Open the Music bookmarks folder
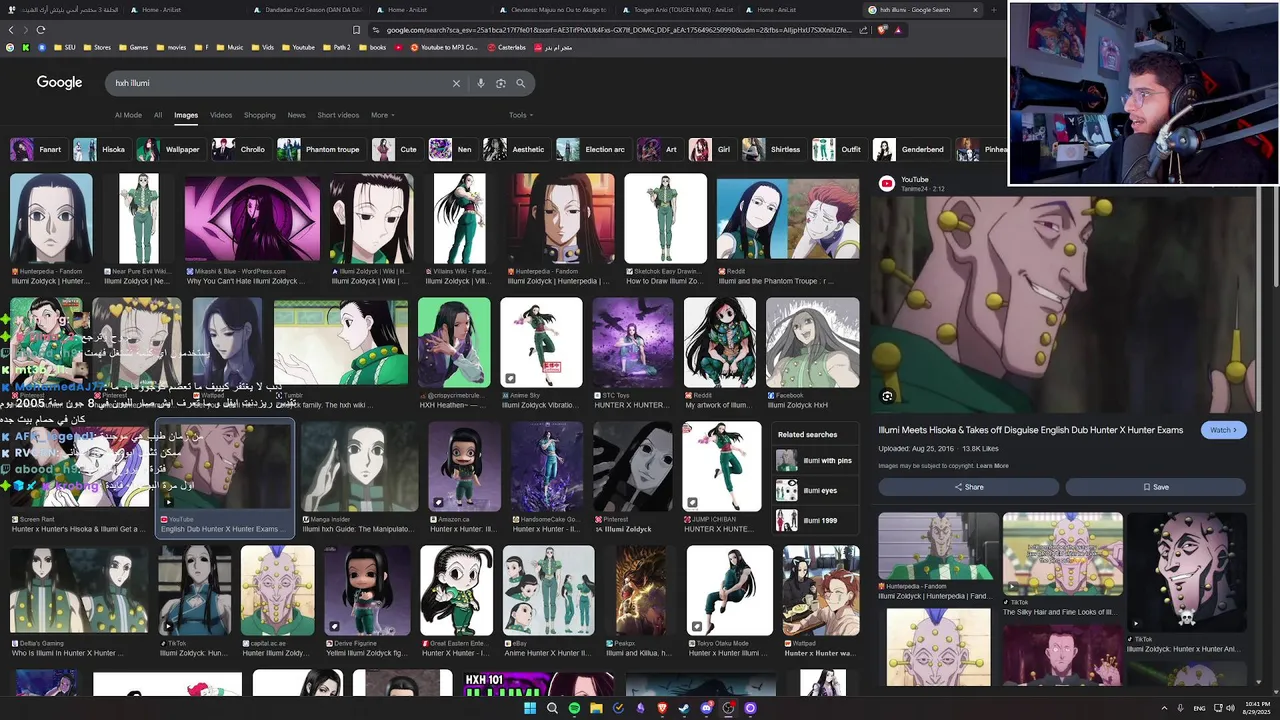Image resolution: width=1280 pixels, height=720 pixels. 229,47
